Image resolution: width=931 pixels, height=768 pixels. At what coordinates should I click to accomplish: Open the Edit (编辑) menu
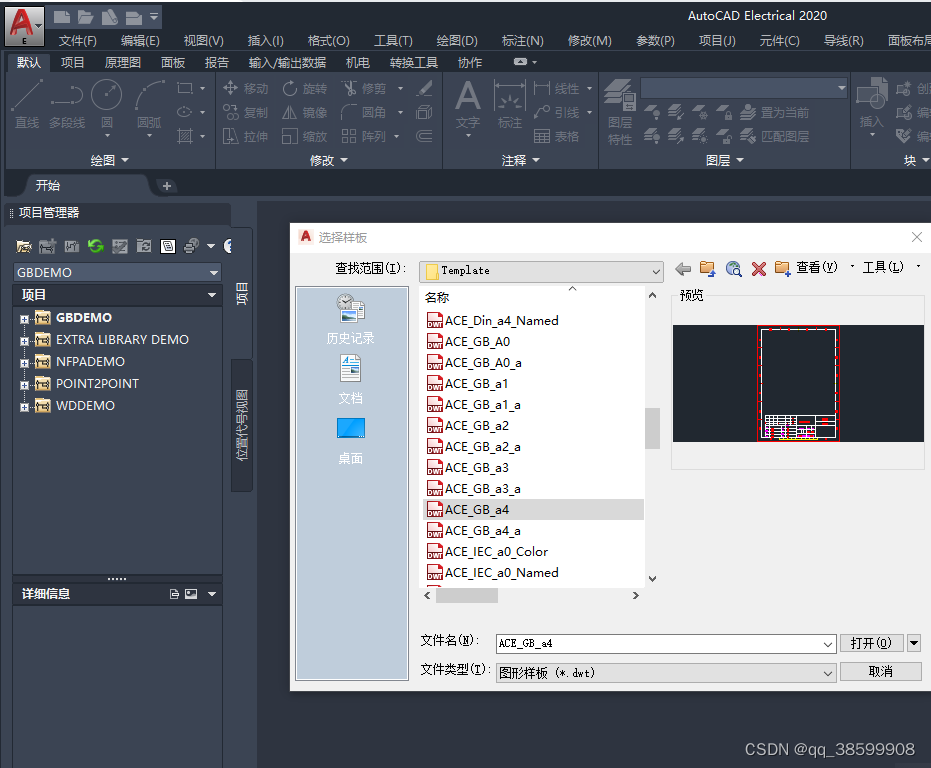pos(140,40)
